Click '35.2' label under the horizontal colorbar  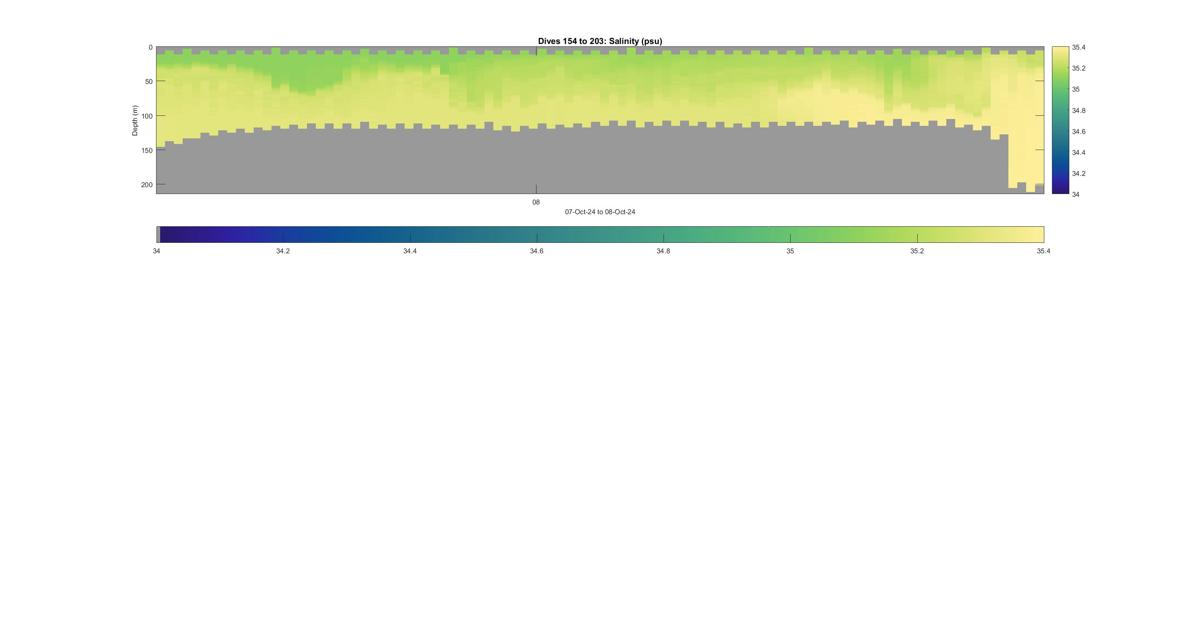click(917, 251)
